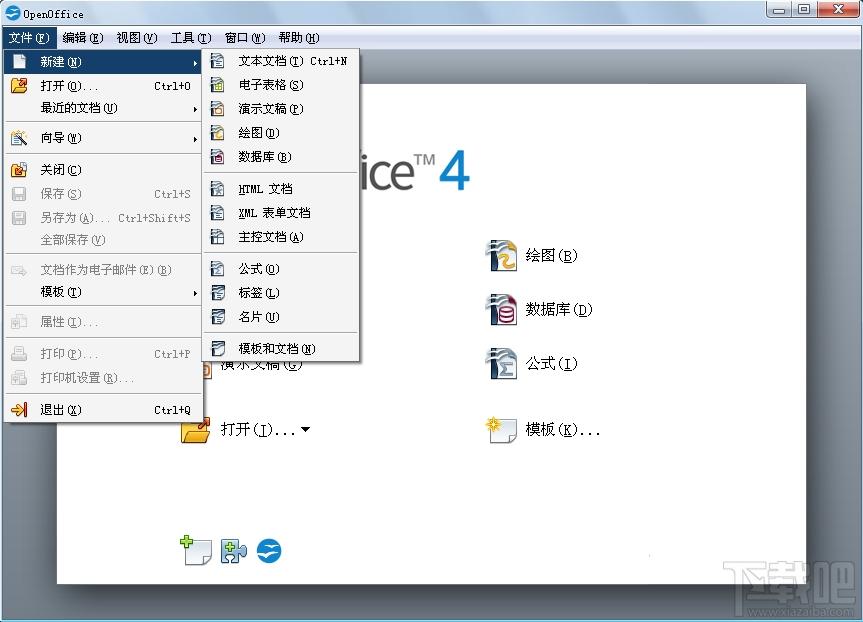Image resolution: width=863 pixels, height=622 pixels.
Task: Click the Database (数据库) icon in submenu
Action: tap(217, 157)
